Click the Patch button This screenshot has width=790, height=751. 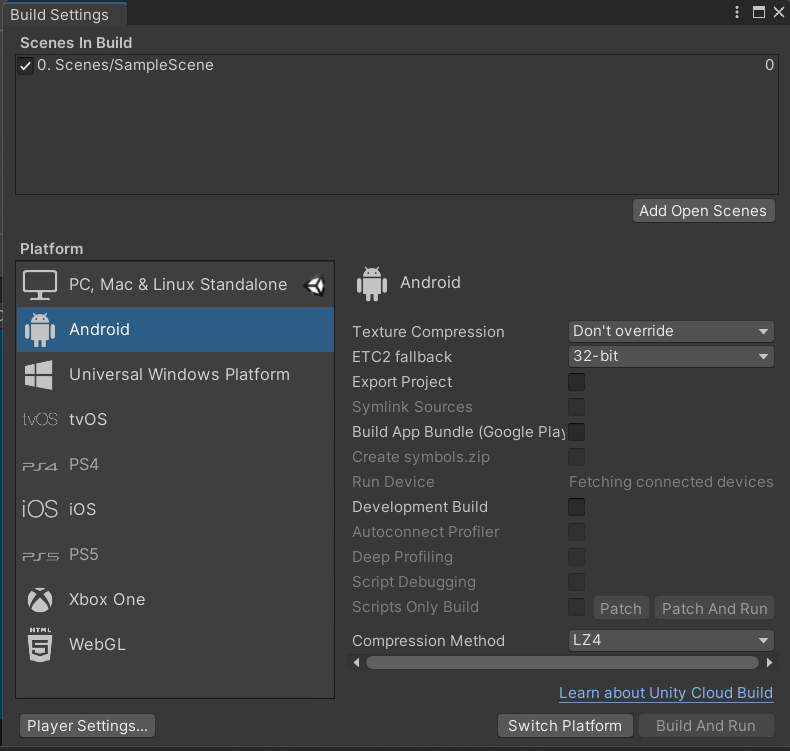621,608
